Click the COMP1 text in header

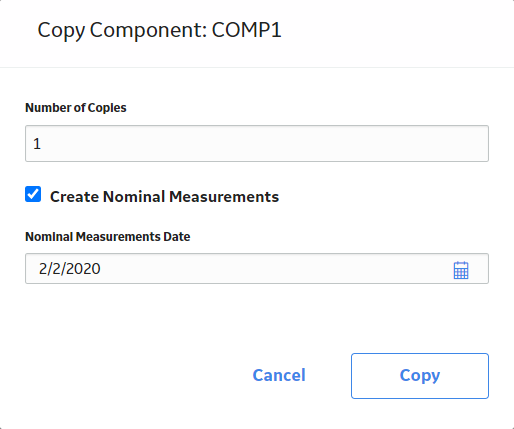point(247,30)
